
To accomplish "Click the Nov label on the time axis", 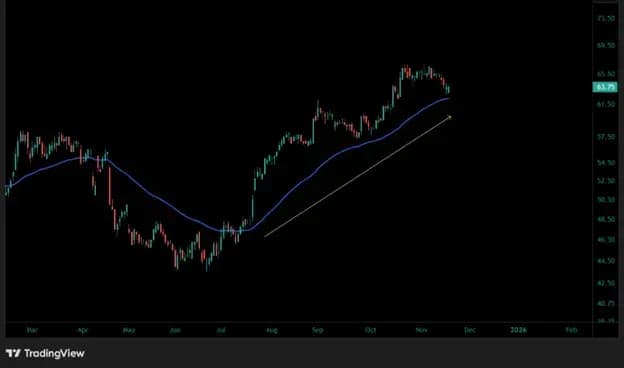I will (421, 330).
